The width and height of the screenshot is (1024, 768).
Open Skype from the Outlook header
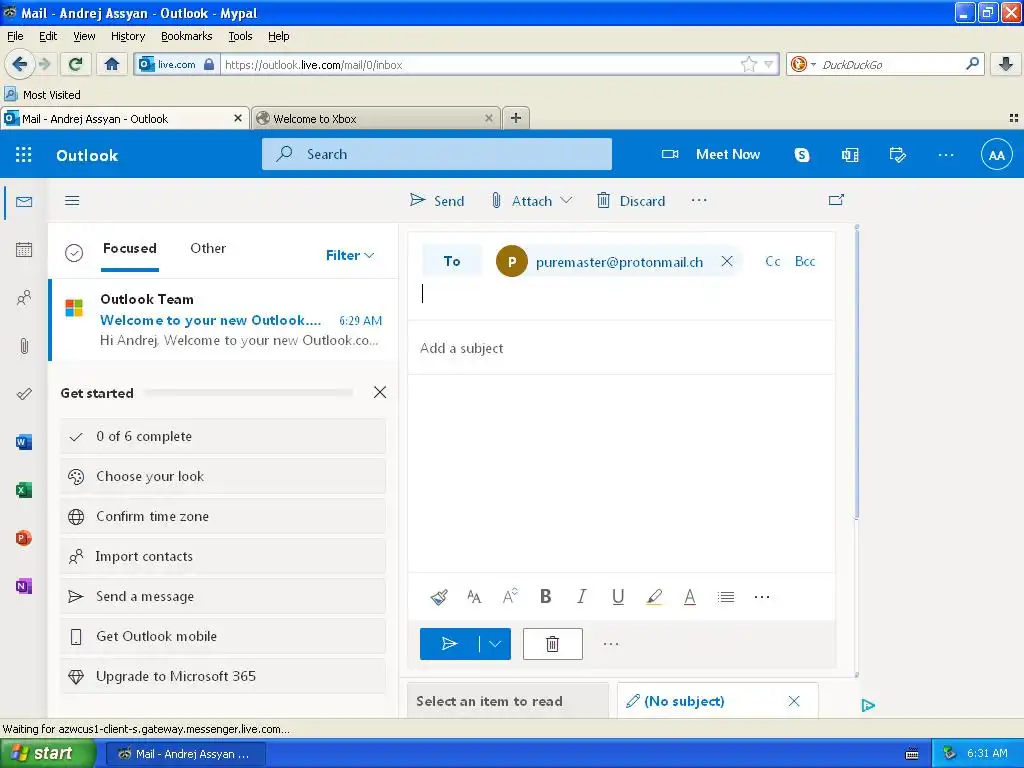coord(802,155)
